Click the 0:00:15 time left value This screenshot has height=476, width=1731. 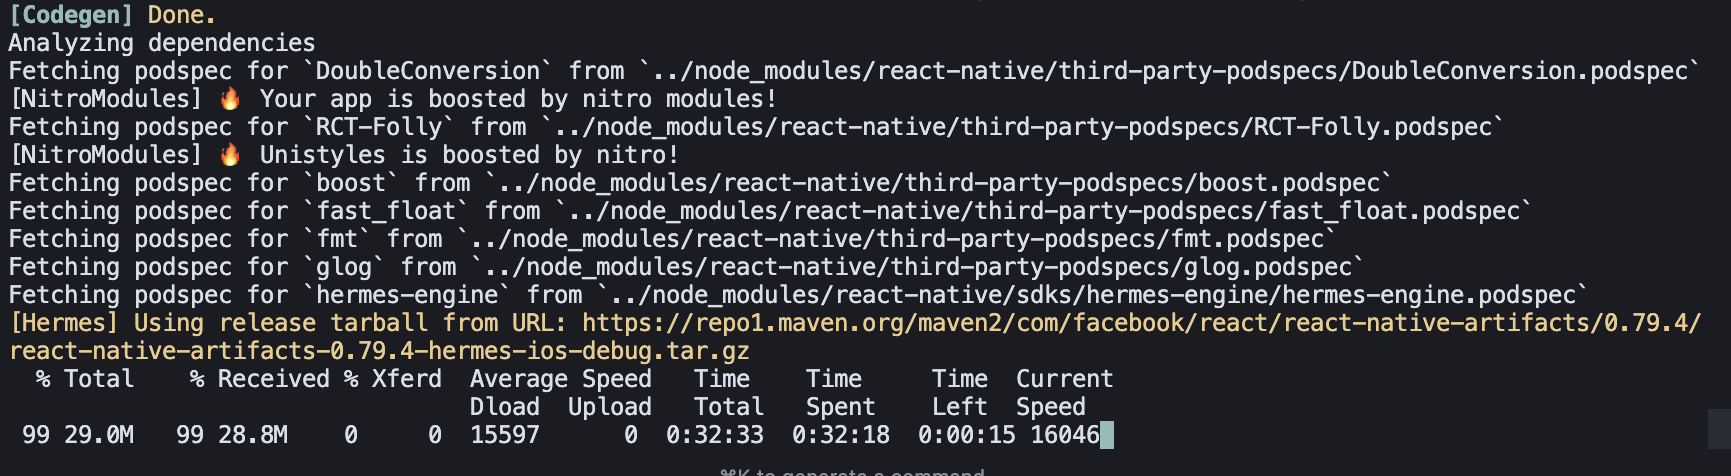pyautogui.click(x=967, y=435)
